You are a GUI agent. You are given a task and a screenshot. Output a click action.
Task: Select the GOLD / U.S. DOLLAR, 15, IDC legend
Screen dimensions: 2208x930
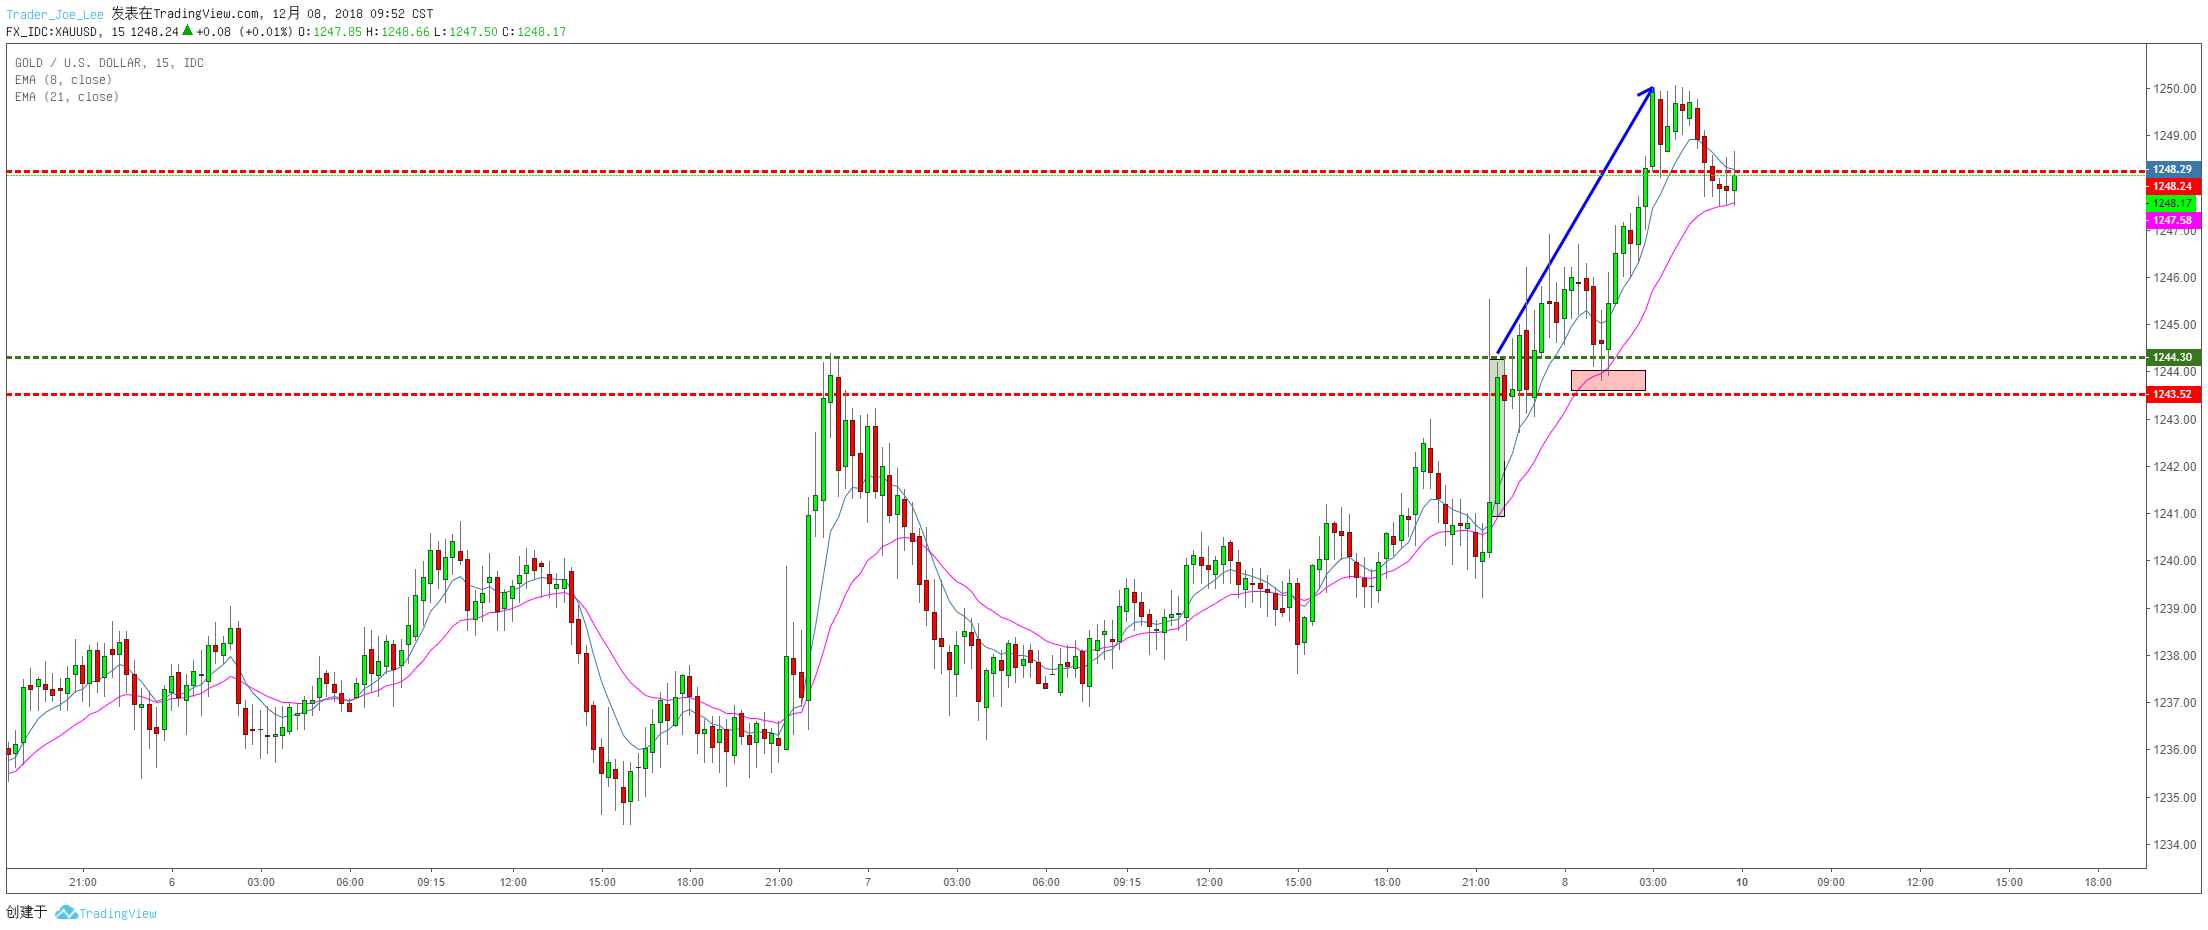(109, 63)
